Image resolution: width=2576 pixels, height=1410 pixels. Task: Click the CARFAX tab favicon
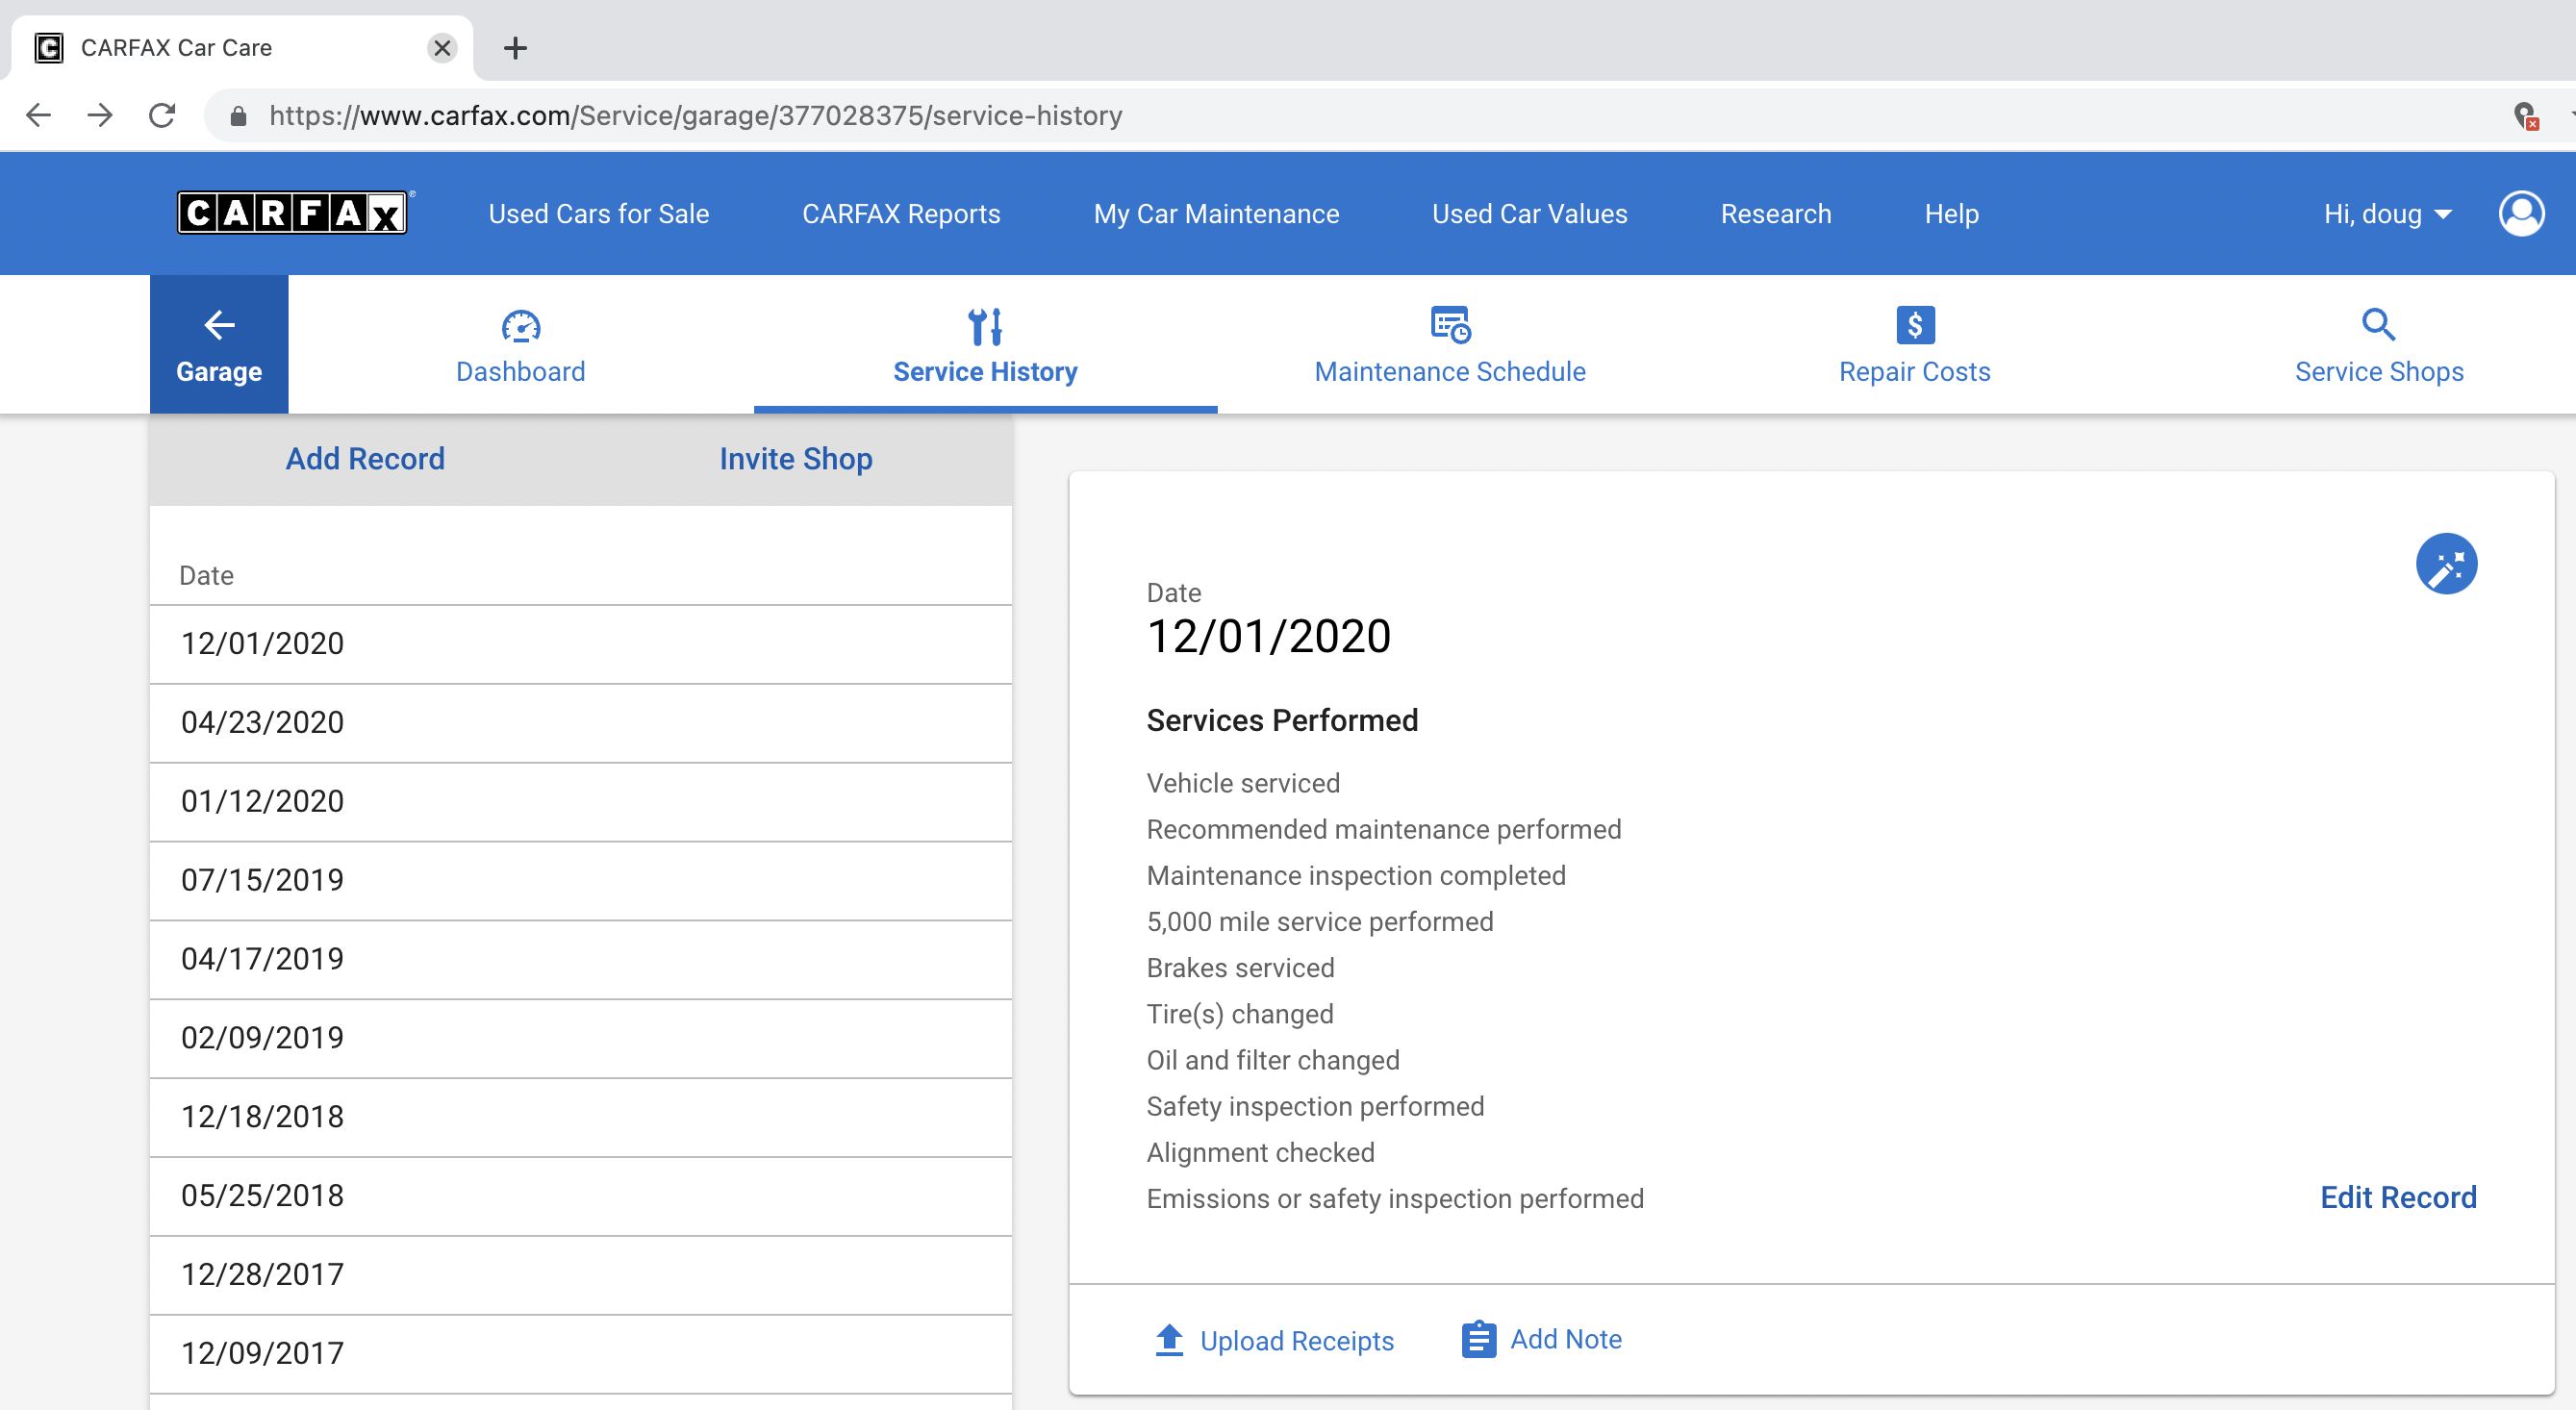[48, 48]
